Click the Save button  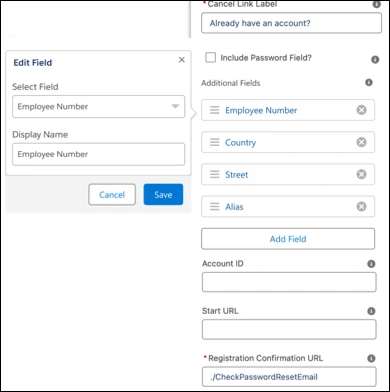(x=163, y=195)
